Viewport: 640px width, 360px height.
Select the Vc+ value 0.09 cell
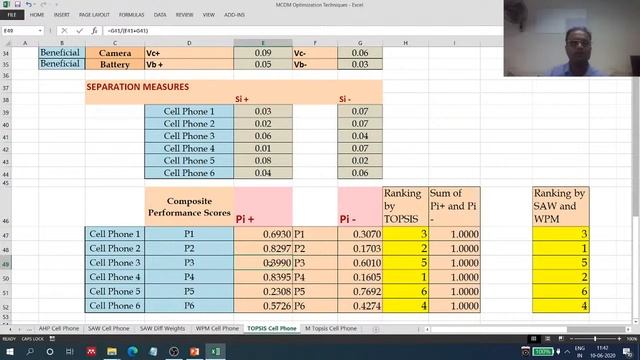263,53
